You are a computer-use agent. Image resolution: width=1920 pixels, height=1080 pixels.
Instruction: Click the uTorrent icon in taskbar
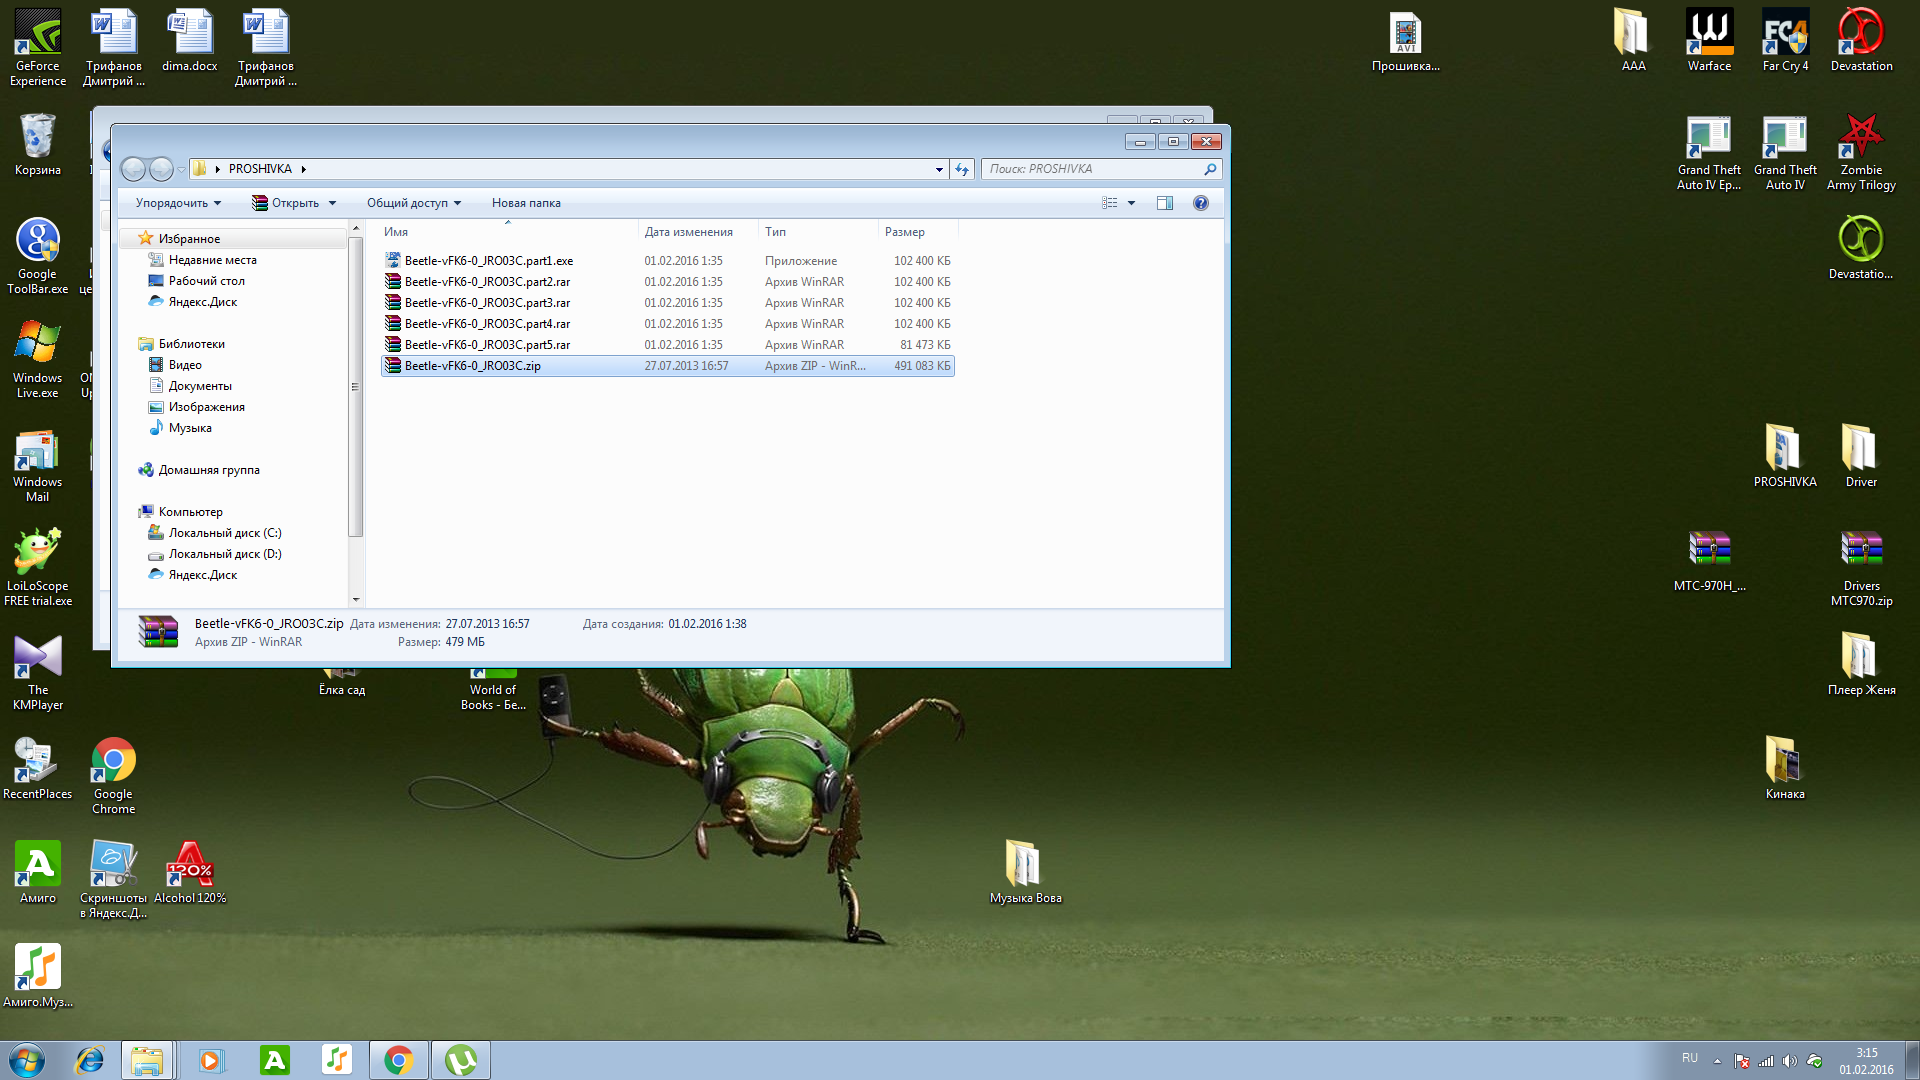[x=461, y=1060]
